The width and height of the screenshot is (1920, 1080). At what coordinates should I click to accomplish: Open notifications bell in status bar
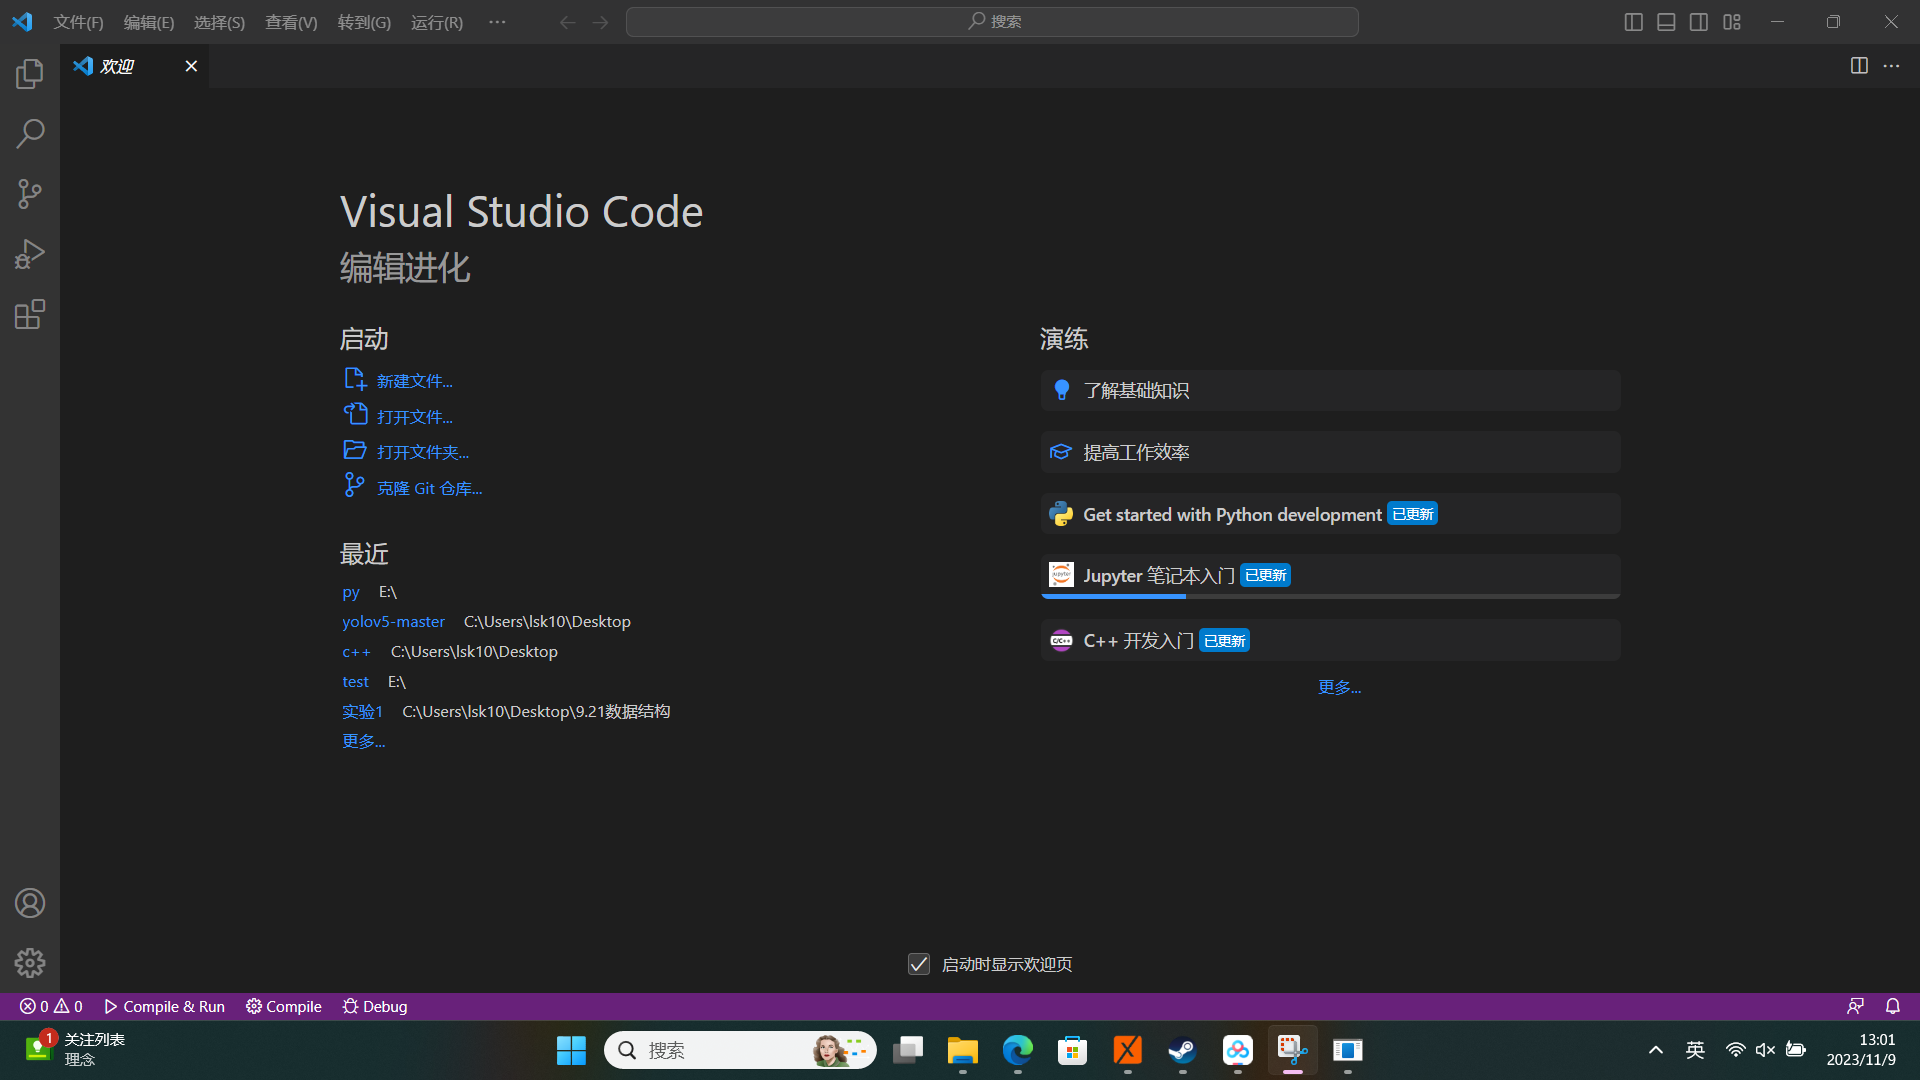tap(1893, 1006)
